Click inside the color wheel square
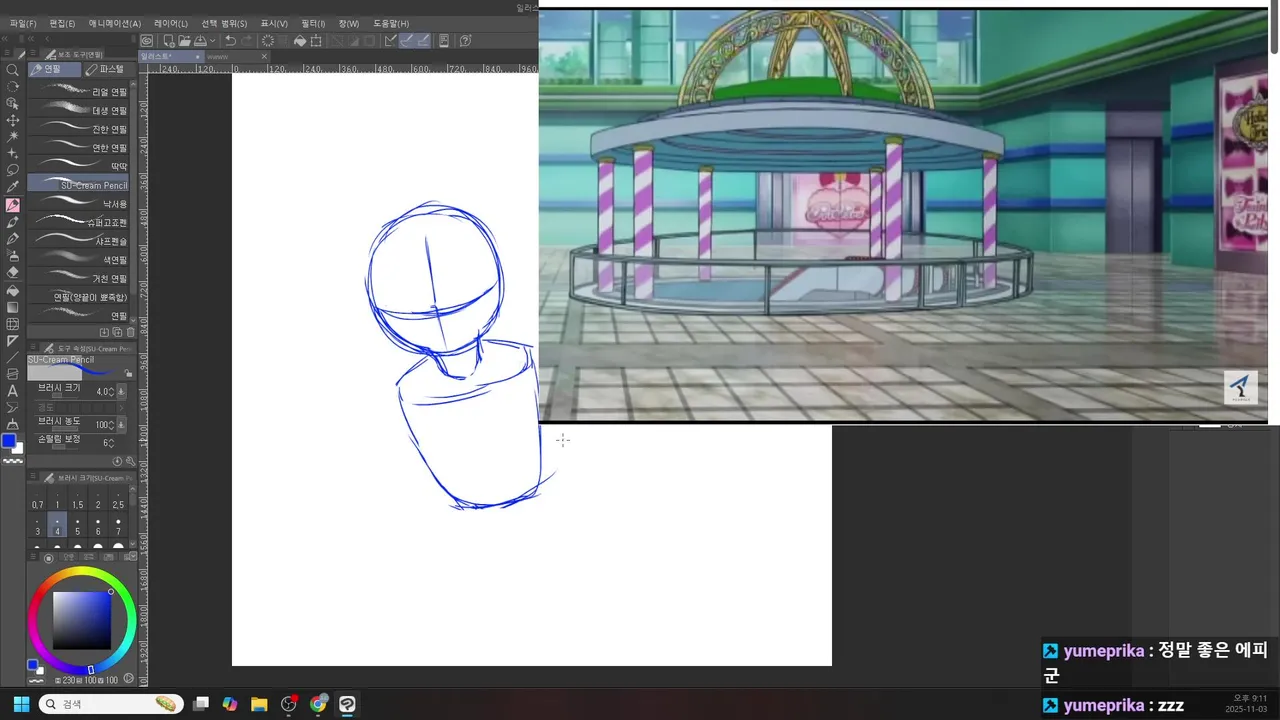 tap(81, 620)
